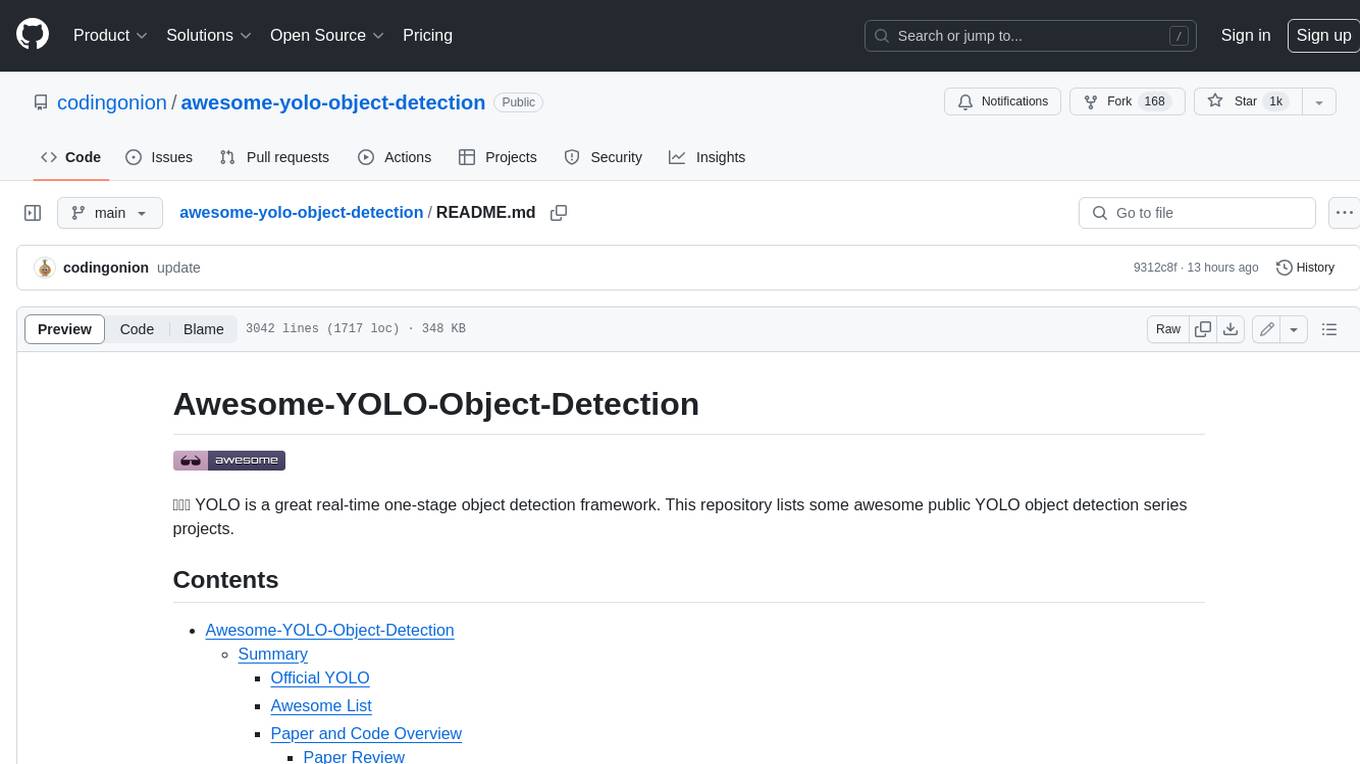Copy the README.md file path

pos(559,213)
